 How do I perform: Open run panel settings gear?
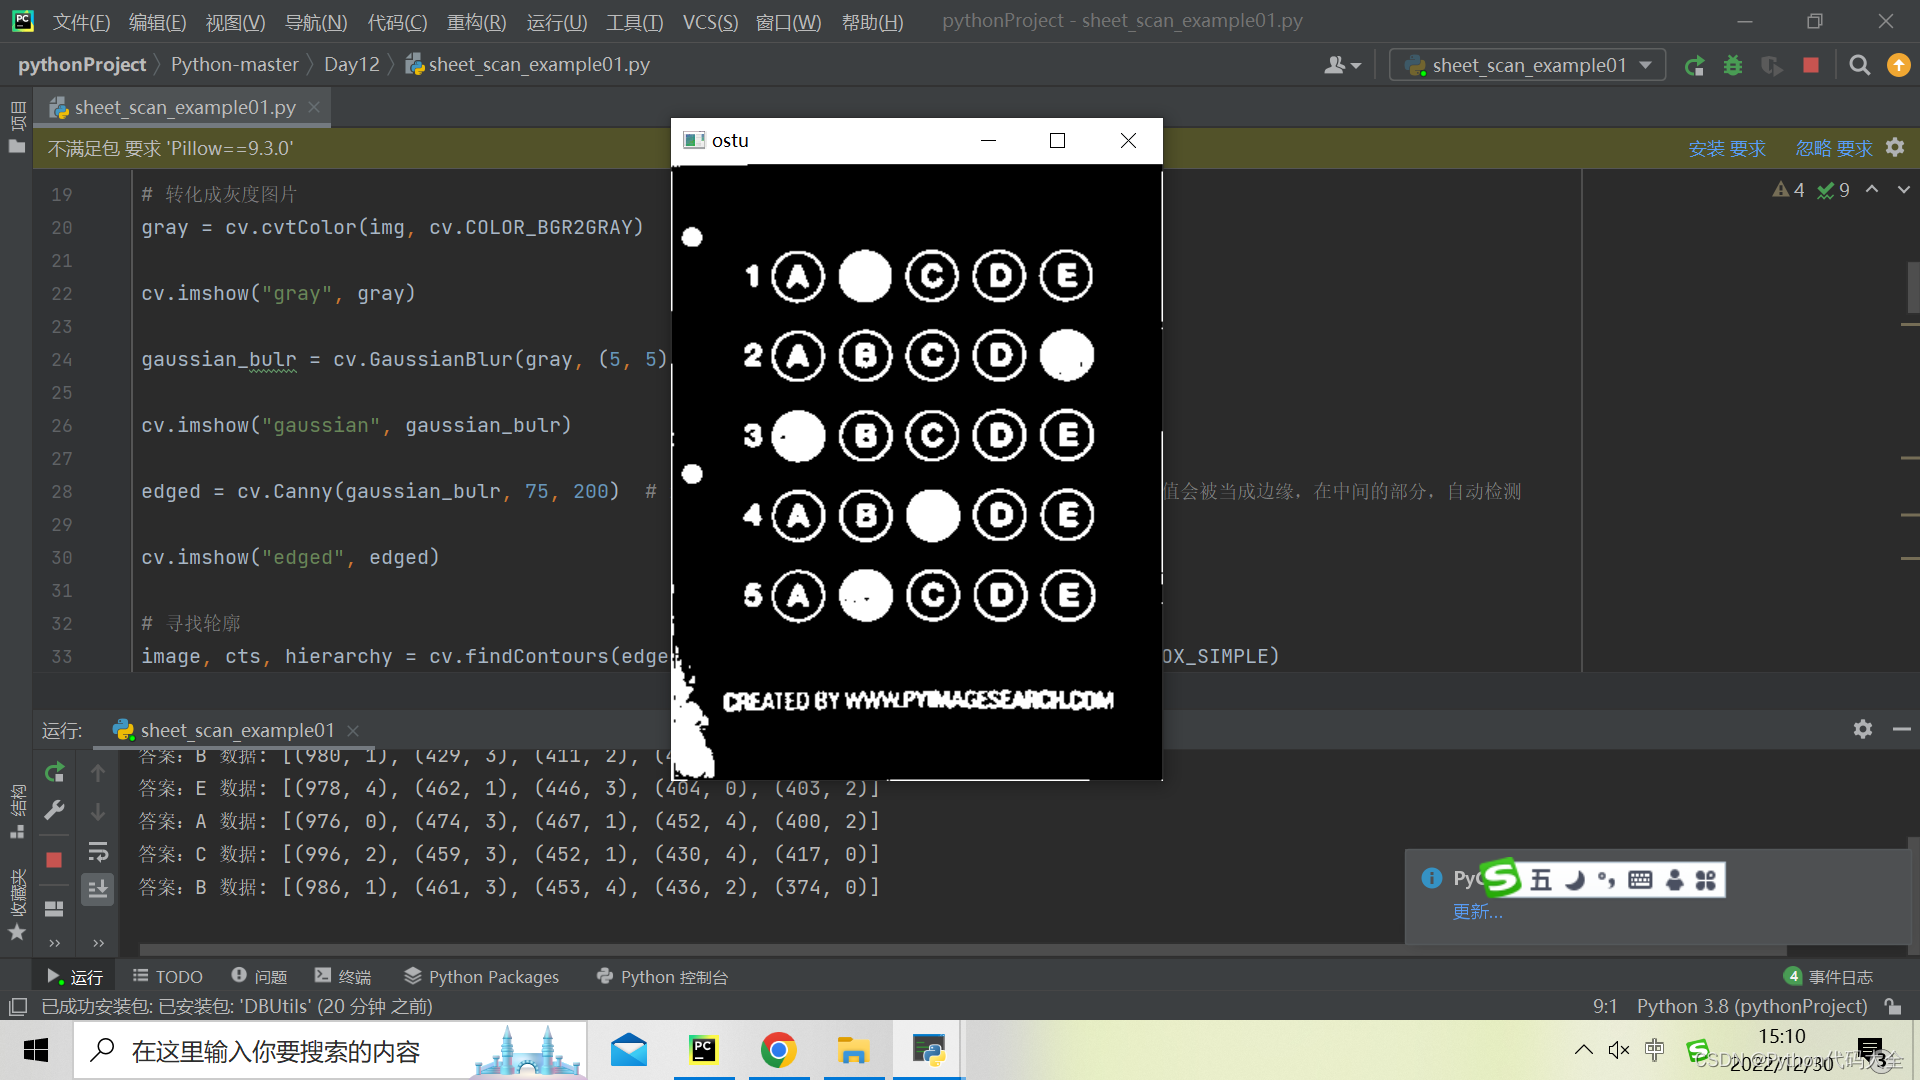[1862, 729]
